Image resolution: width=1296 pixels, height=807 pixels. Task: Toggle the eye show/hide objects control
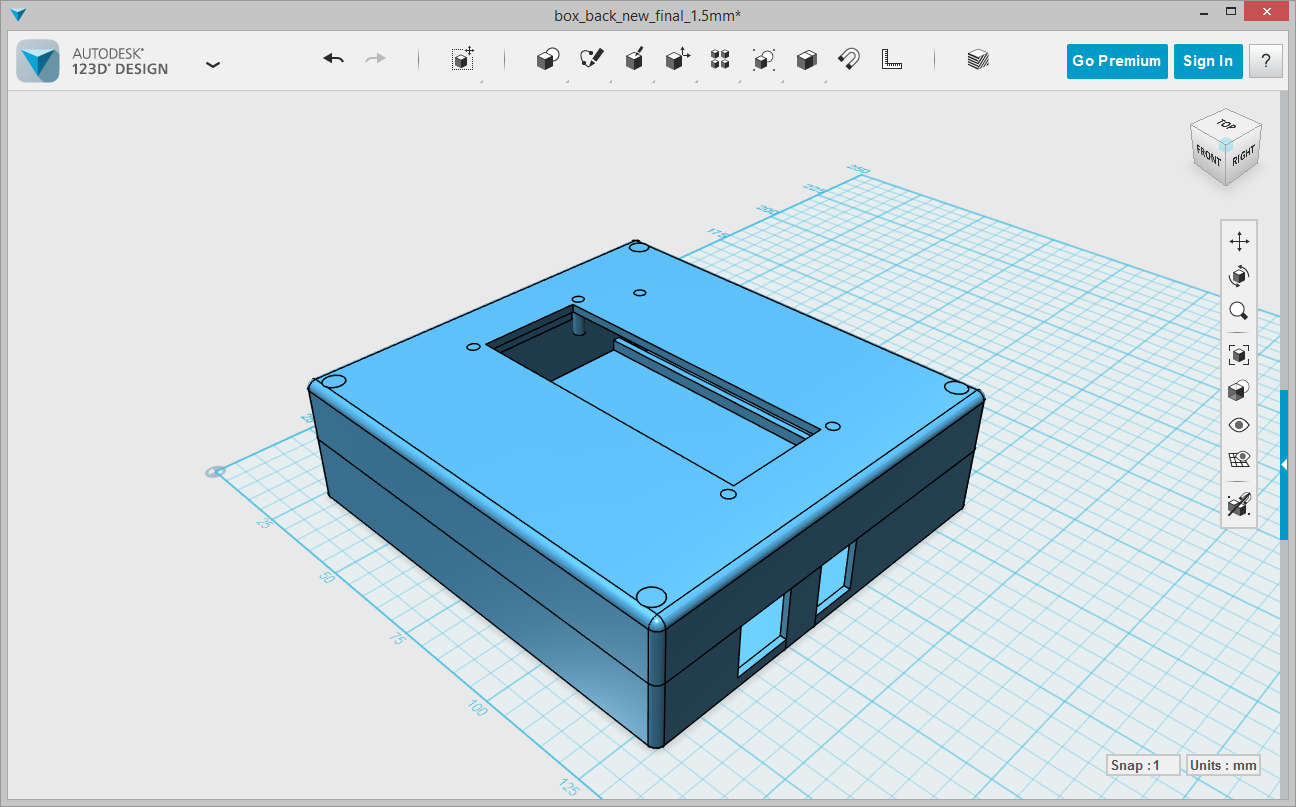(x=1239, y=425)
